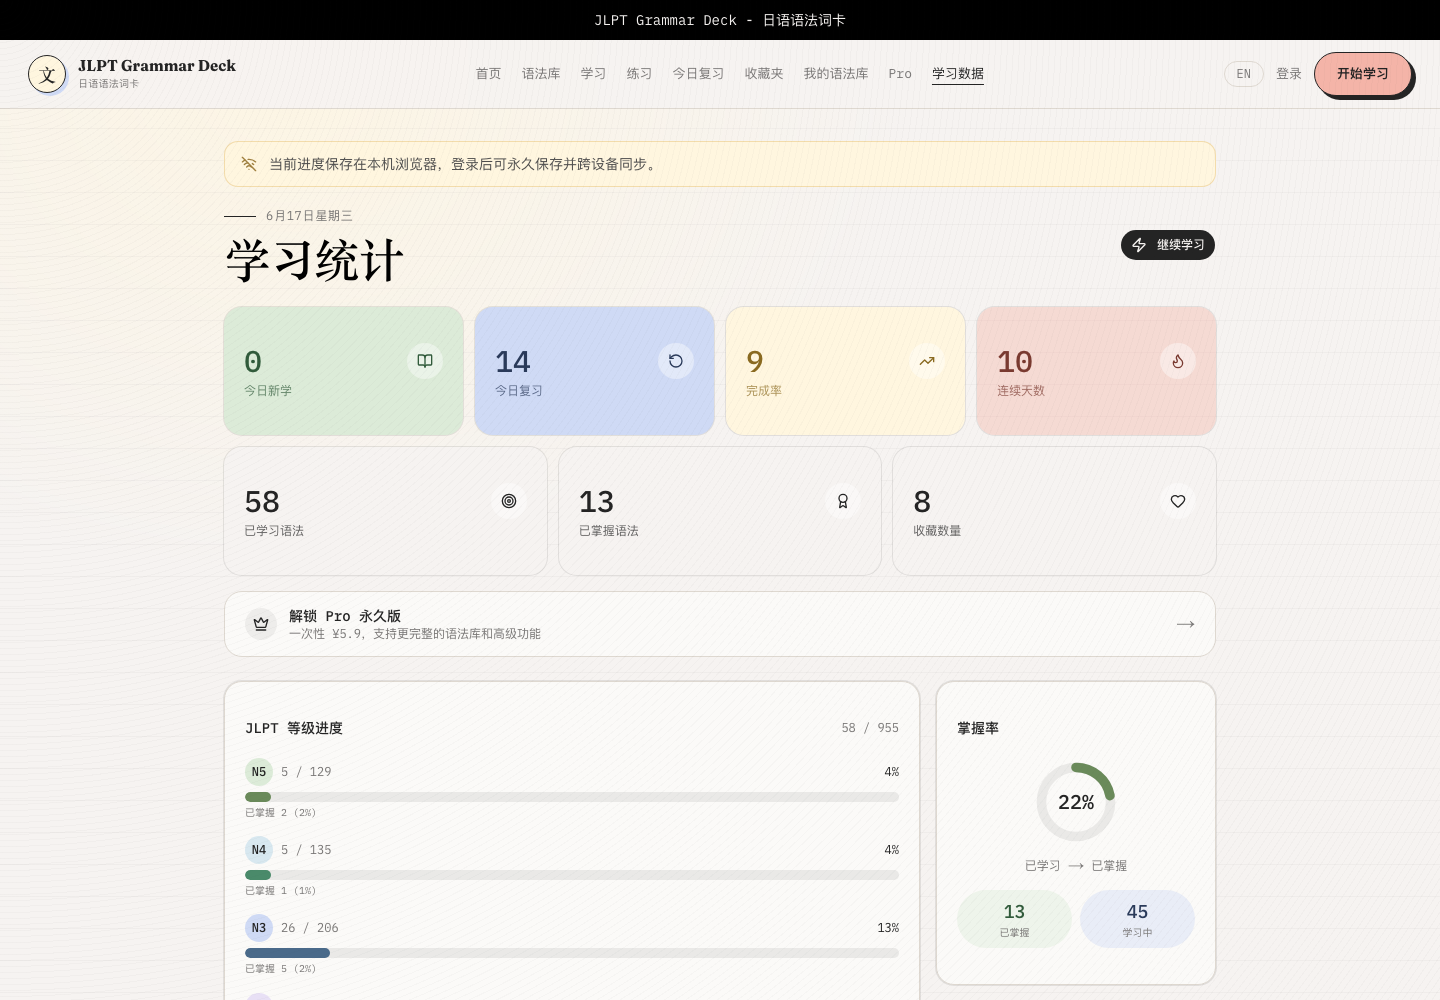The width and height of the screenshot is (1440, 1000).
Task: Click the 连续天数 stat card
Action: [x=1096, y=371]
